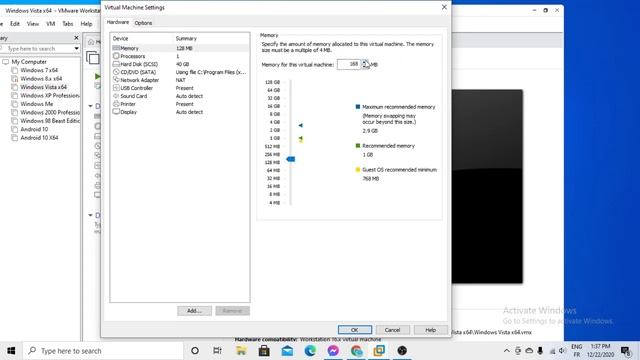Viewport: 640px width, 360px height.
Task: Click the ENG language indicator
Action: [576, 347]
